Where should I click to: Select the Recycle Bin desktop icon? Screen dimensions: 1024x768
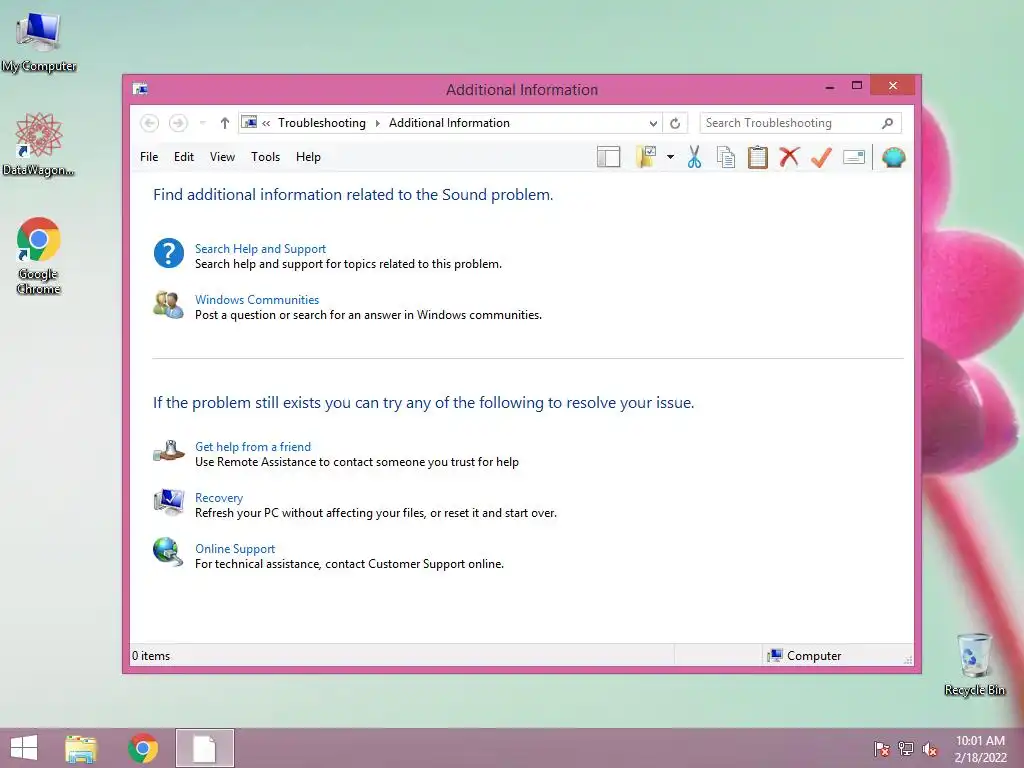tap(974, 664)
